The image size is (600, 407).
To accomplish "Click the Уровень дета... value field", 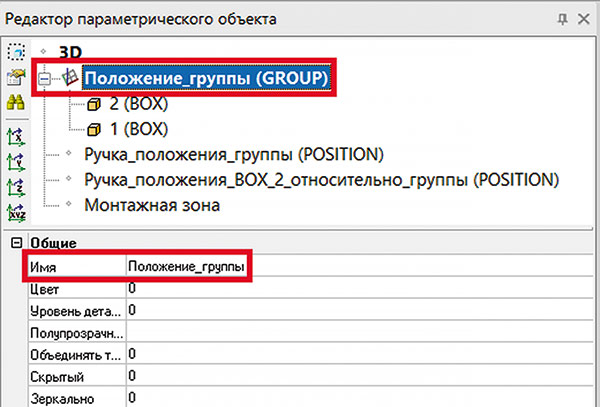I will (x=360, y=309).
